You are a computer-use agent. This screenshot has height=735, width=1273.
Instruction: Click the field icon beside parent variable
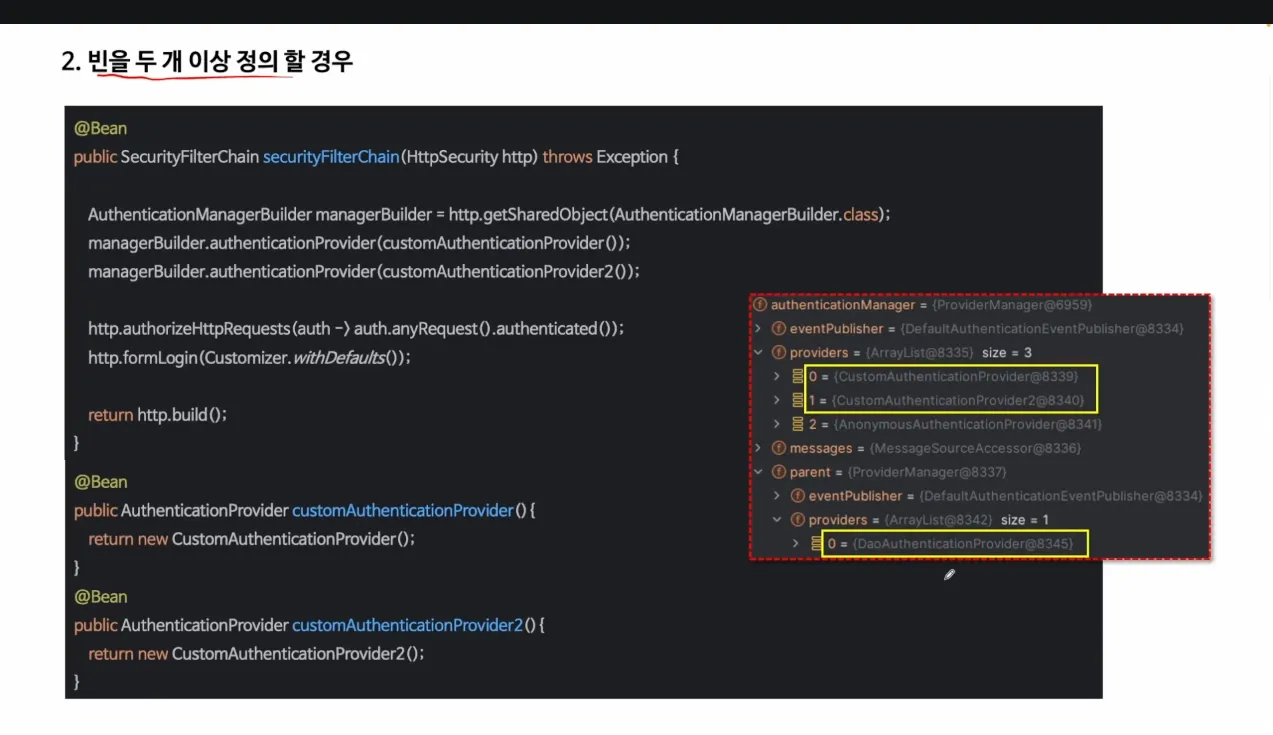click(778, 471)
